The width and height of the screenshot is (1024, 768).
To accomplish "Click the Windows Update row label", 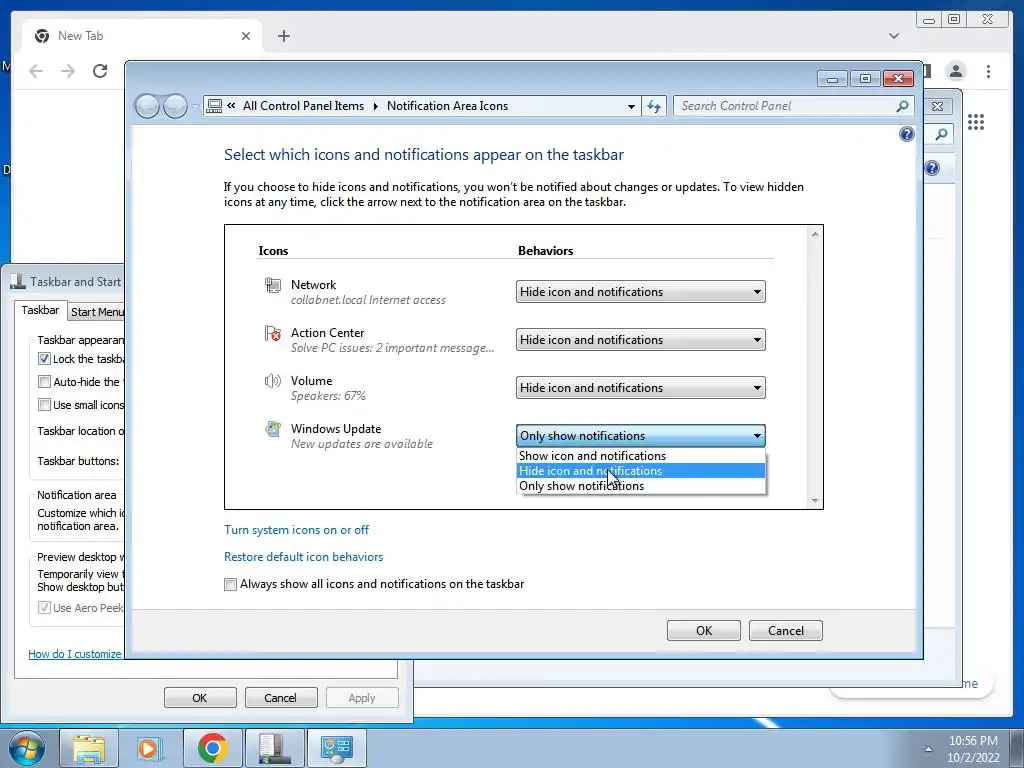I will point(336,429).
